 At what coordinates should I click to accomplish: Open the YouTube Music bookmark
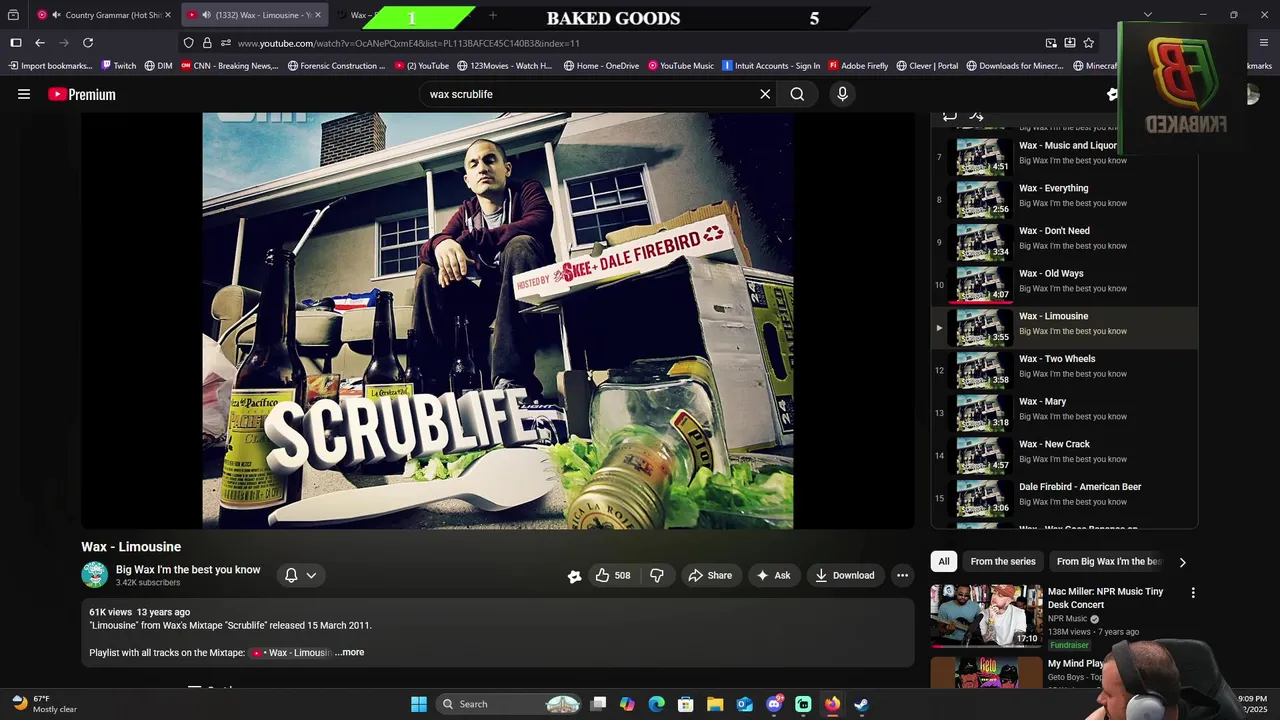(x=680, y=66)
